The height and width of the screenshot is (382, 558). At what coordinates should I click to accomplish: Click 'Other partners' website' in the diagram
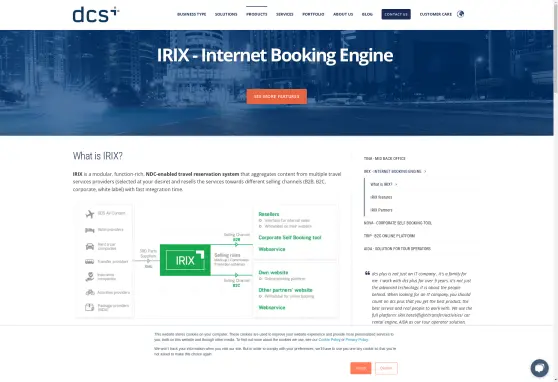285,290
